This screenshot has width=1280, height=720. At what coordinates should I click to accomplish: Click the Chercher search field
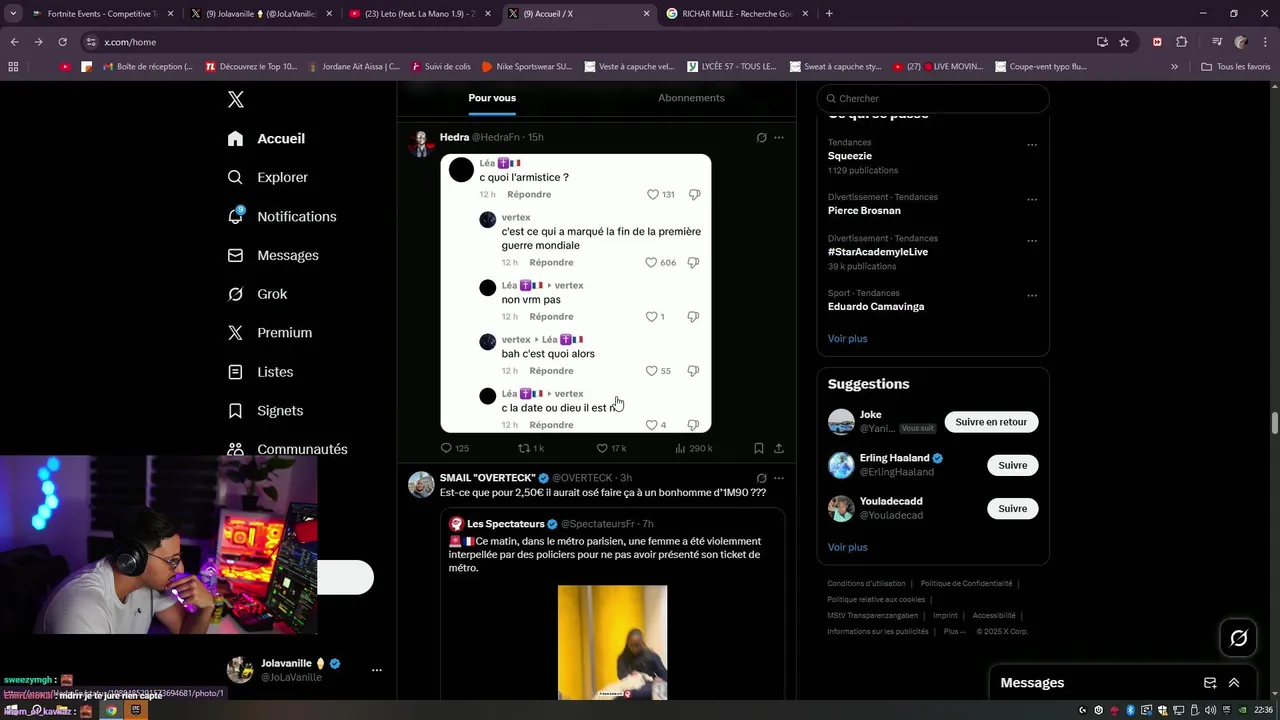tap(933, 99)
